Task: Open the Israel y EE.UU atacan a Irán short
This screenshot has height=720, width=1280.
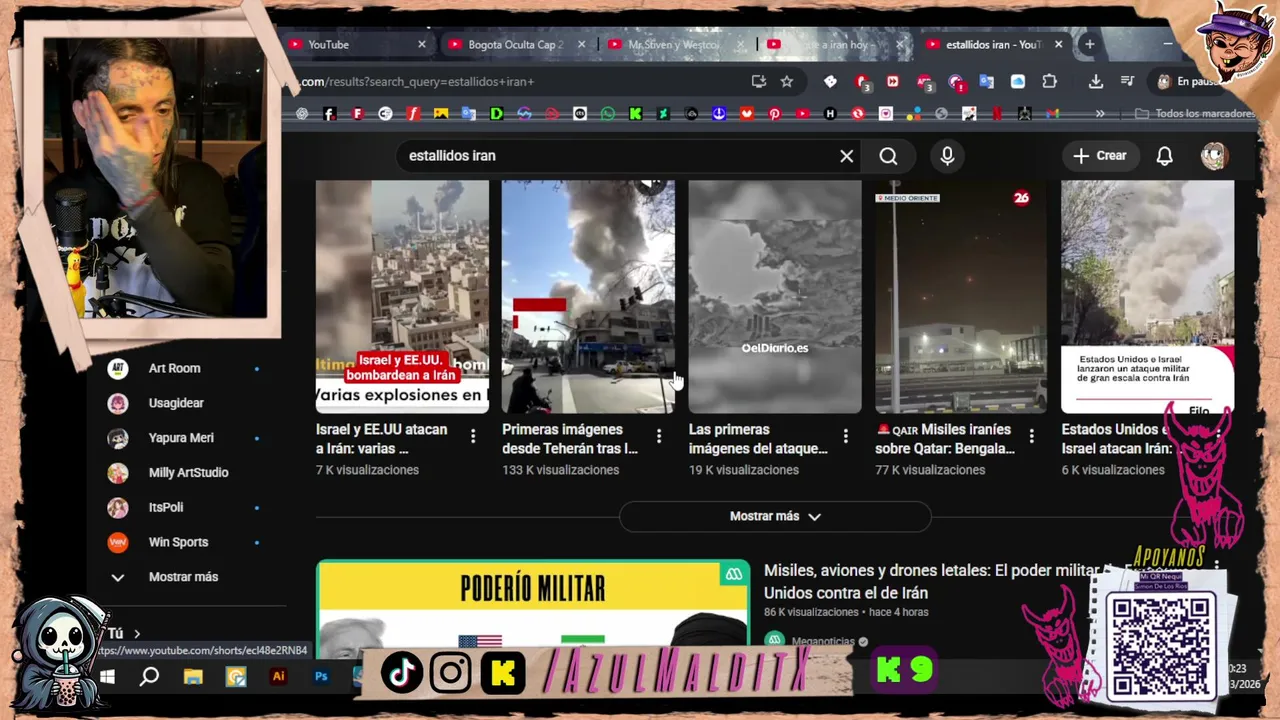Action: tap(382, 438)
